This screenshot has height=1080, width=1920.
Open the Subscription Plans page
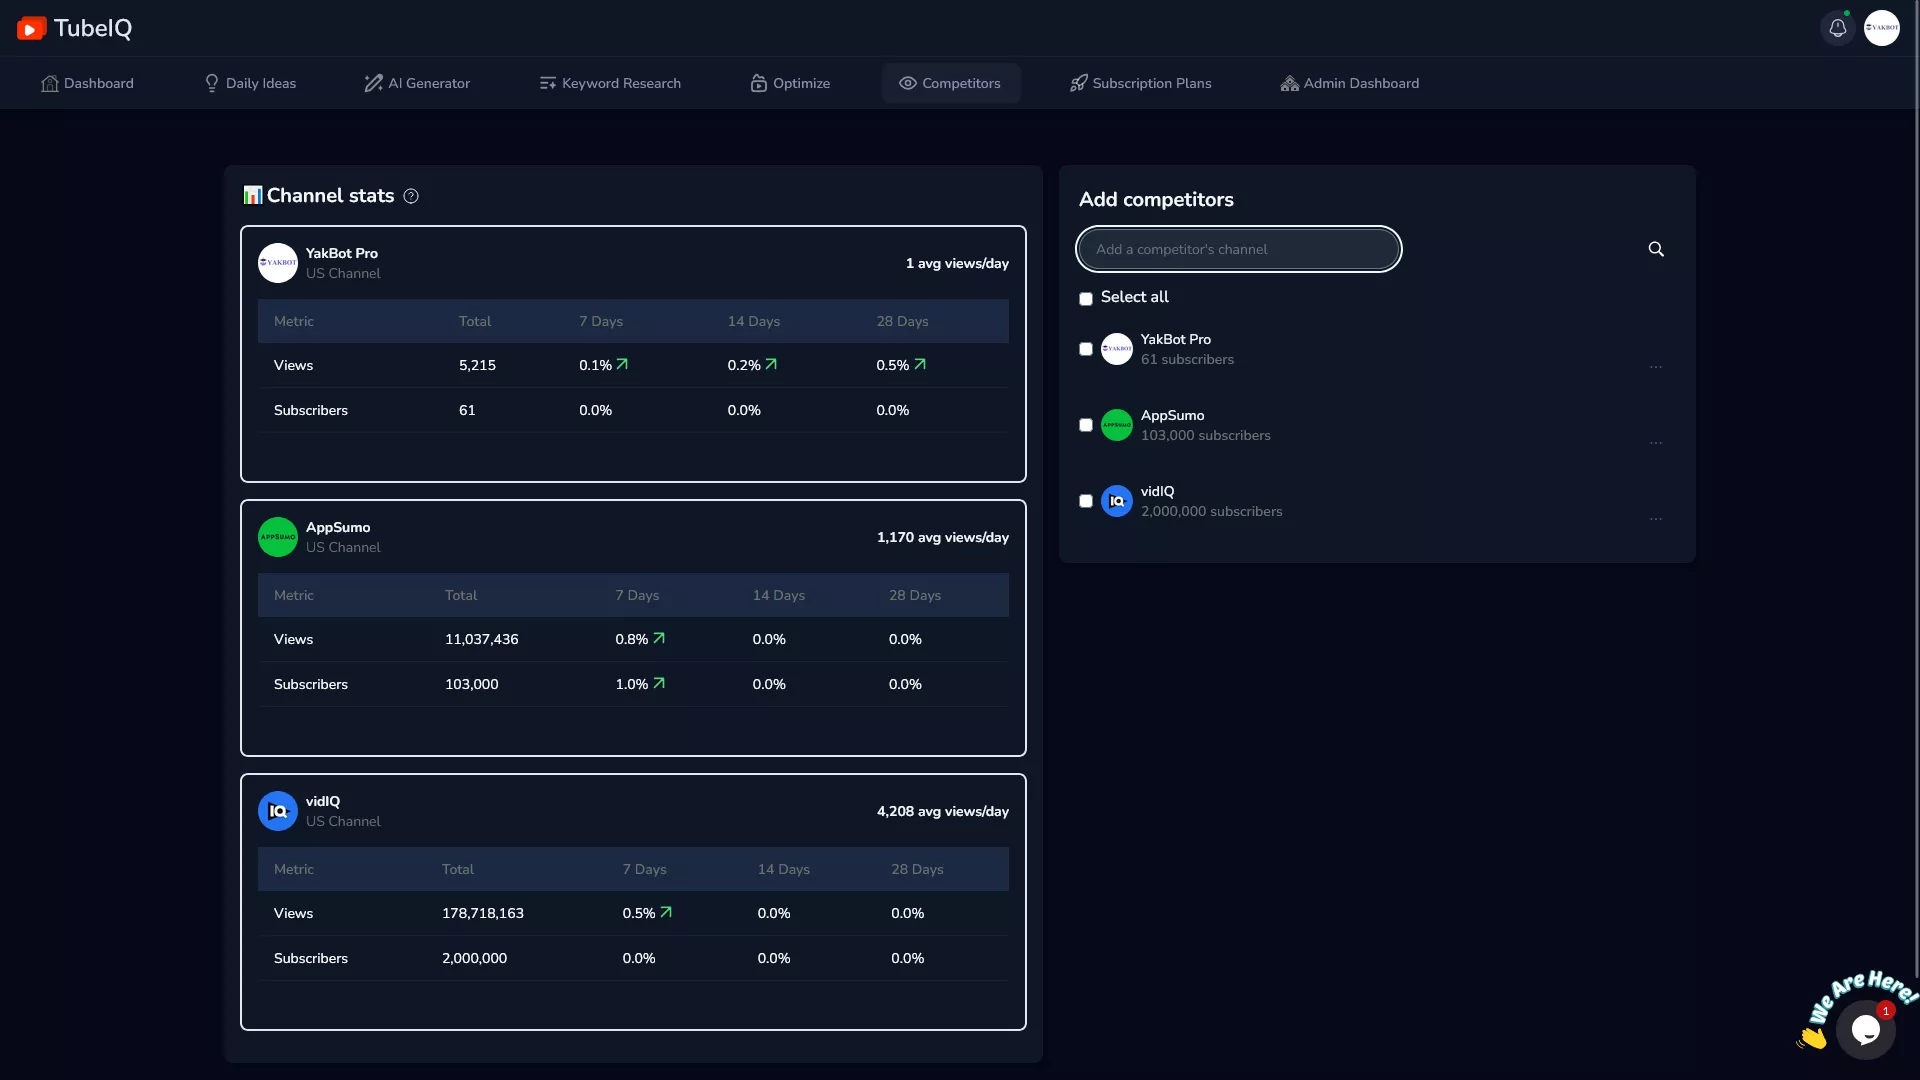point(1140,83)
